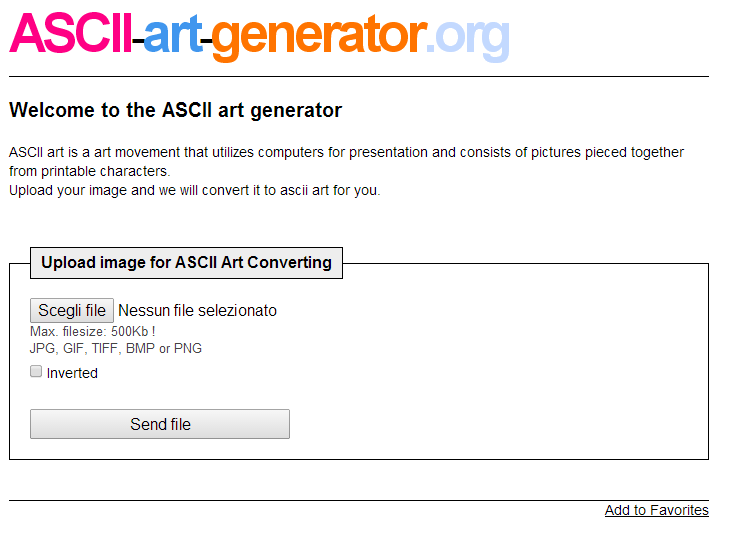Click the paragraph describing ASCII art movement
The height and width of the screenshot is (546, 750).
pyautogui.click(x=346, y=162)
